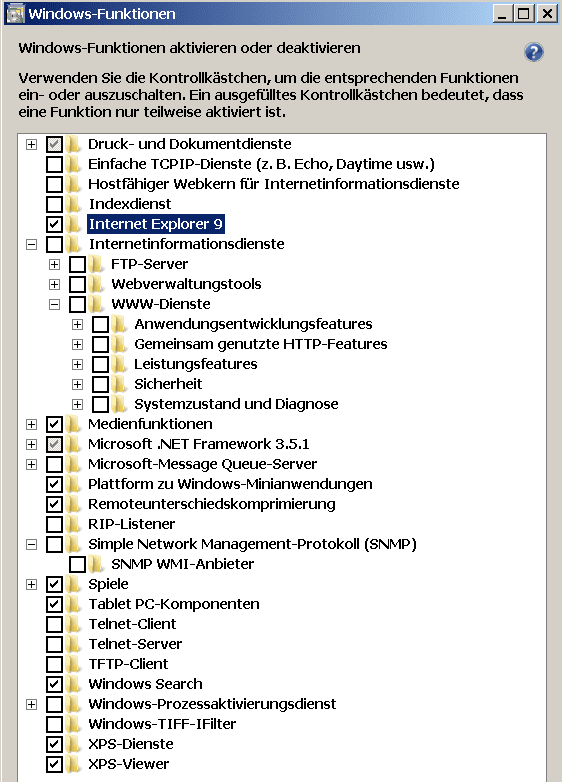Expand Microsoft .NET Framework 3.5.1 node
Image resolution: width=562 pixels, height=782 pixels.
pyautogui.click(x=31, y=444)
